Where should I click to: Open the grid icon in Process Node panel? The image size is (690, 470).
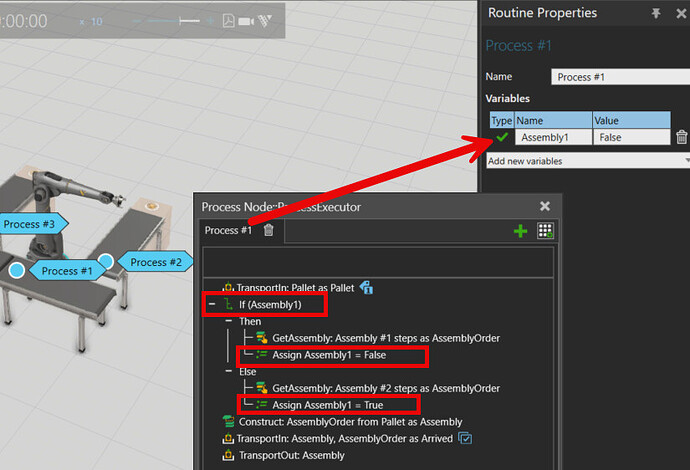tap(545, 231)
